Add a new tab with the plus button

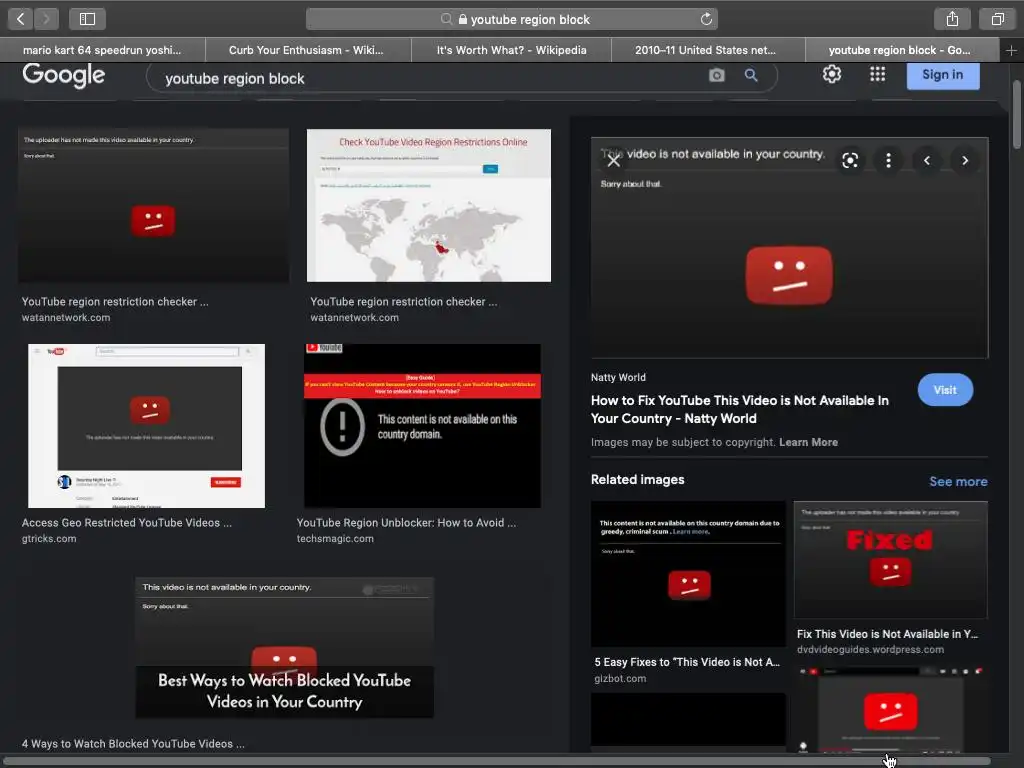click(x=1011, y=50)
